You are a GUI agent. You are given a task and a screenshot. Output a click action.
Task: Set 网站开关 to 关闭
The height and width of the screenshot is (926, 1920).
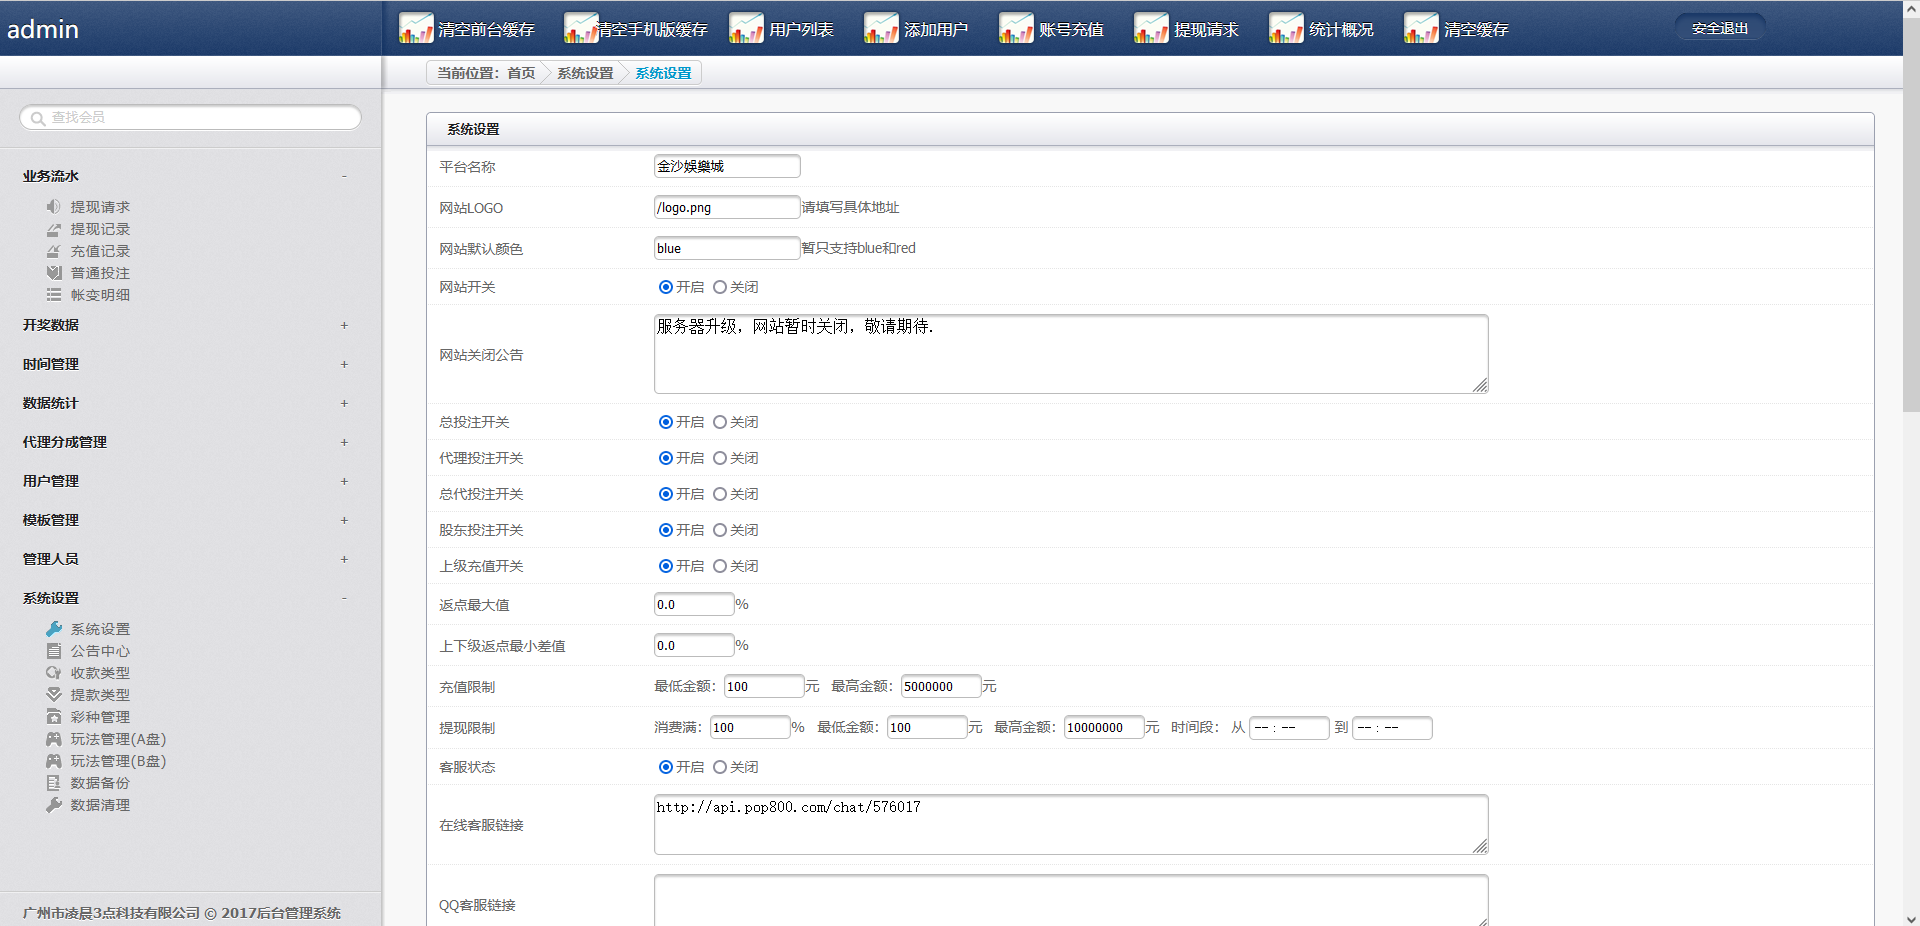[720, 287]
